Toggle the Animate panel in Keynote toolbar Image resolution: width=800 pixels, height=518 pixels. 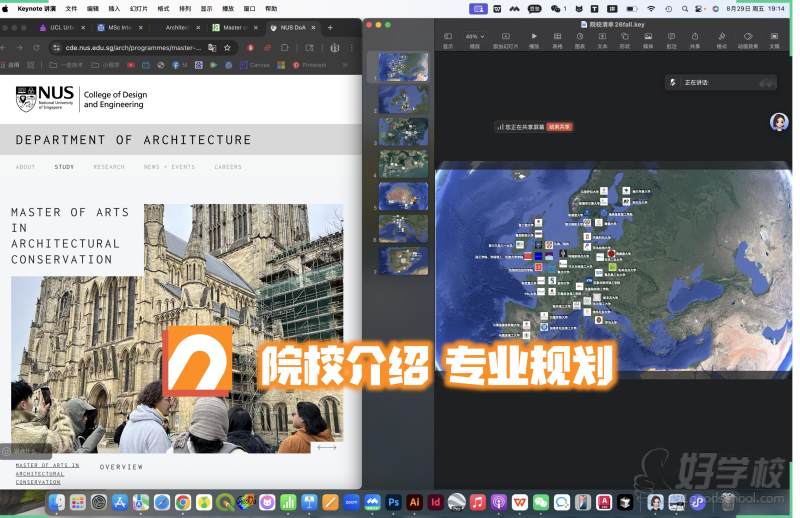[747, 37]
